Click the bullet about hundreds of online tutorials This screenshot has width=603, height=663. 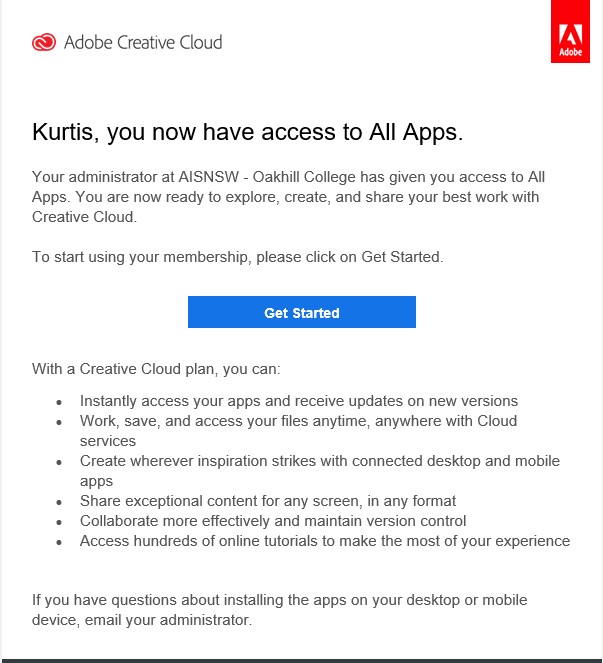325,541
